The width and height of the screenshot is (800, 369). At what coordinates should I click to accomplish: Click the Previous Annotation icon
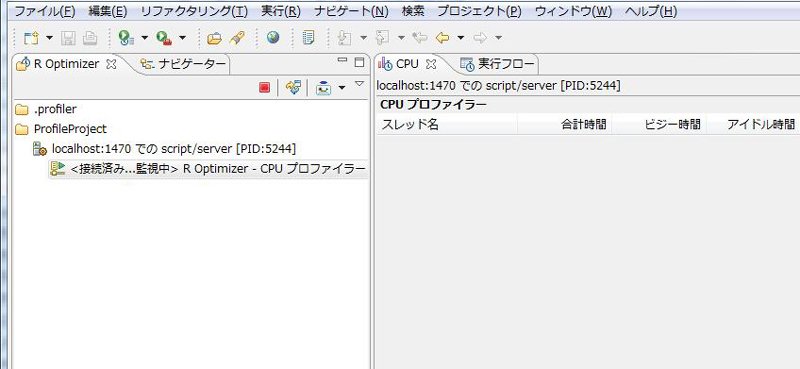383,37
